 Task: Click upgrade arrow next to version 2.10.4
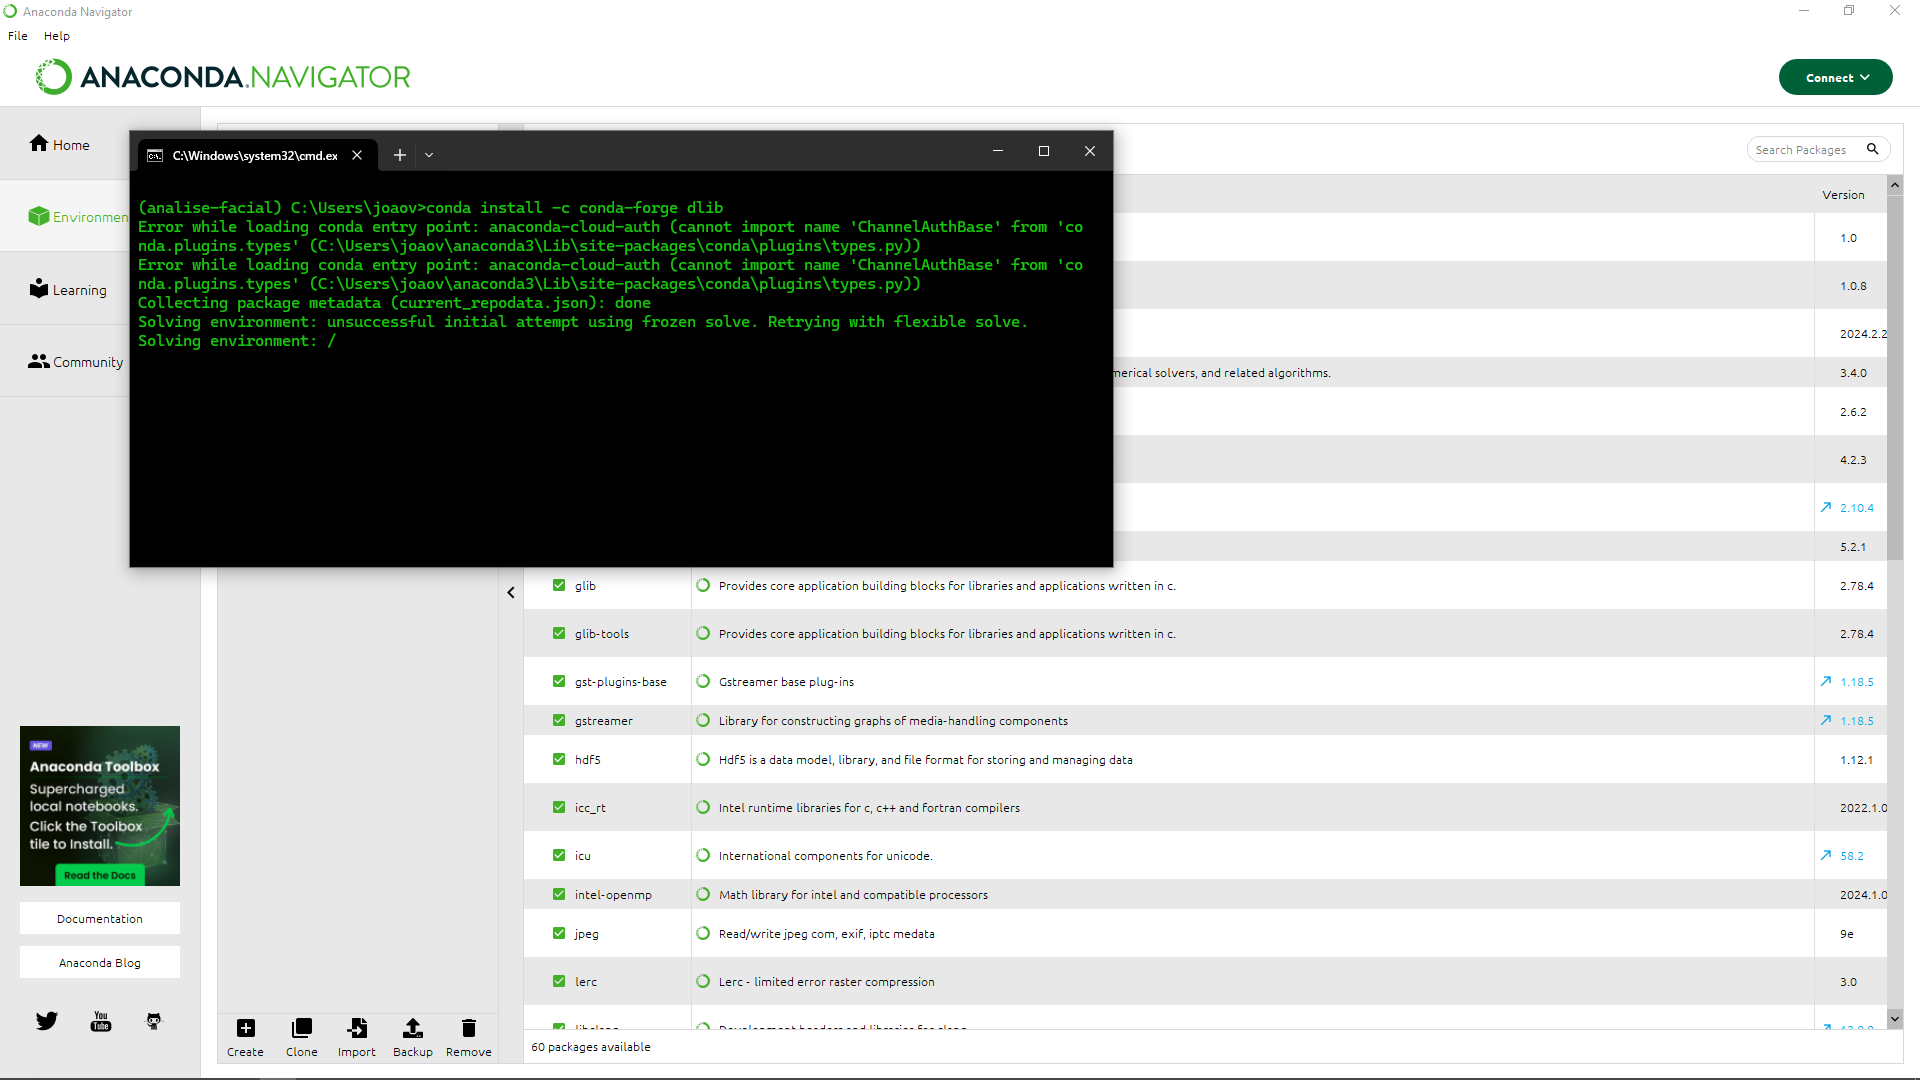point(1826,507)
